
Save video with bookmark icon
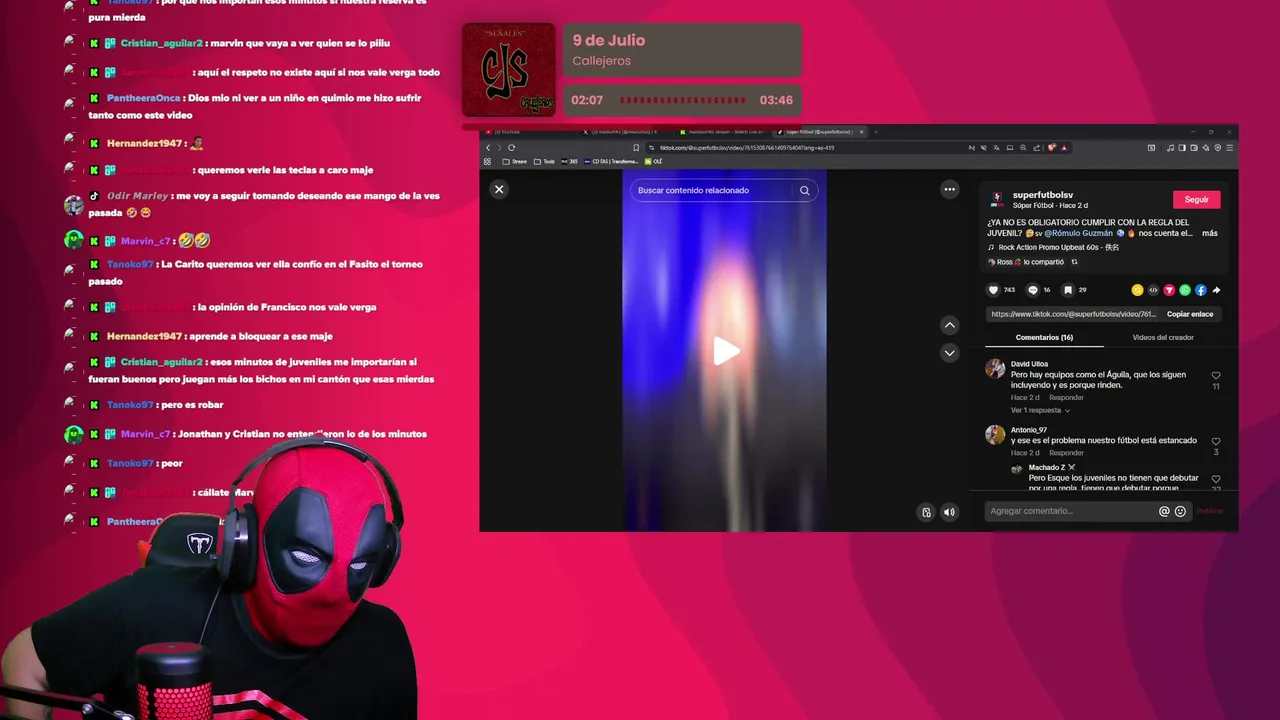click(1068, 290)
